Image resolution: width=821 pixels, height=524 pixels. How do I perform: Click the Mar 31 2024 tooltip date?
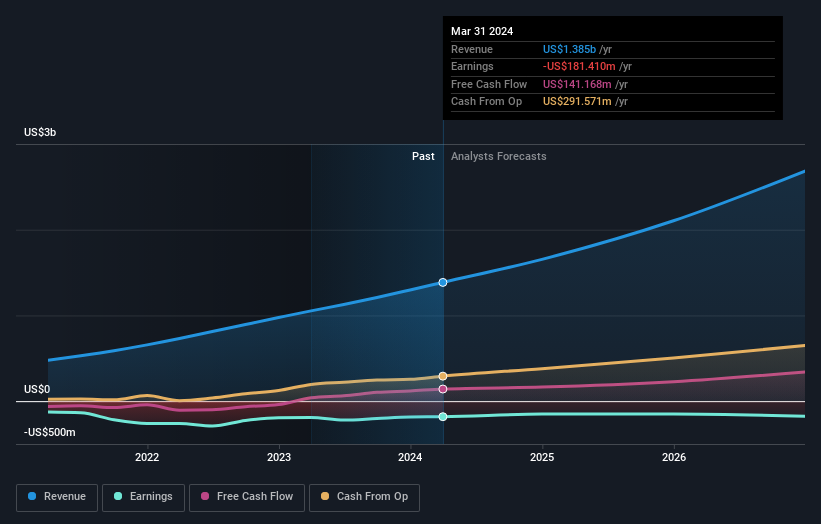coord(482,31)
